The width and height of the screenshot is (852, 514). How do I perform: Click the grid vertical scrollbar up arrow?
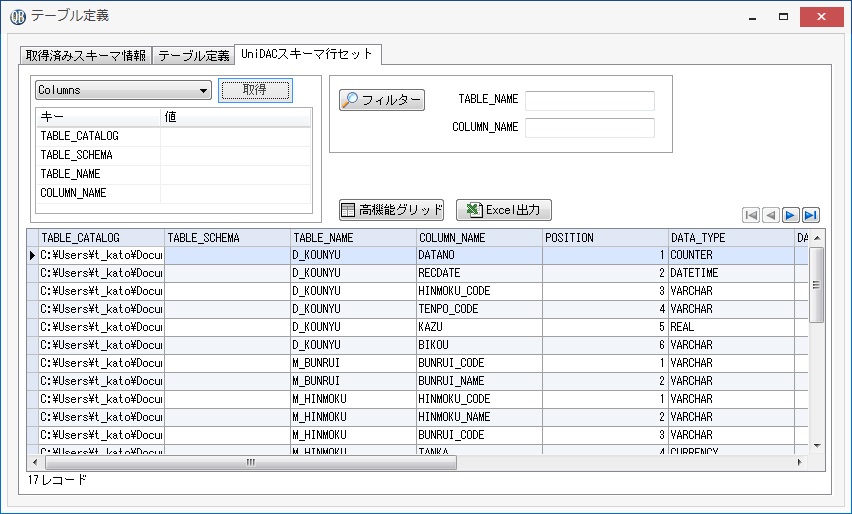(x=817, y=238)
